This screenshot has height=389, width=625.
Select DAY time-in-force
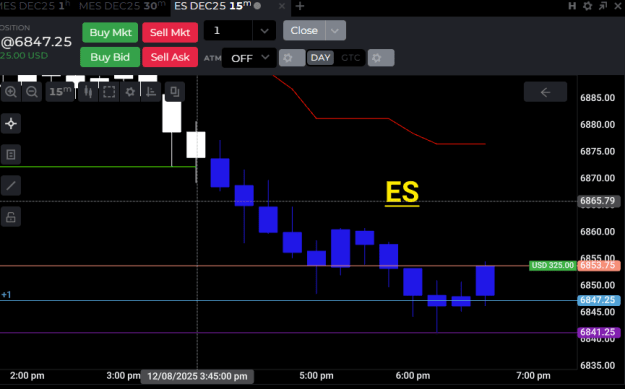320,58
